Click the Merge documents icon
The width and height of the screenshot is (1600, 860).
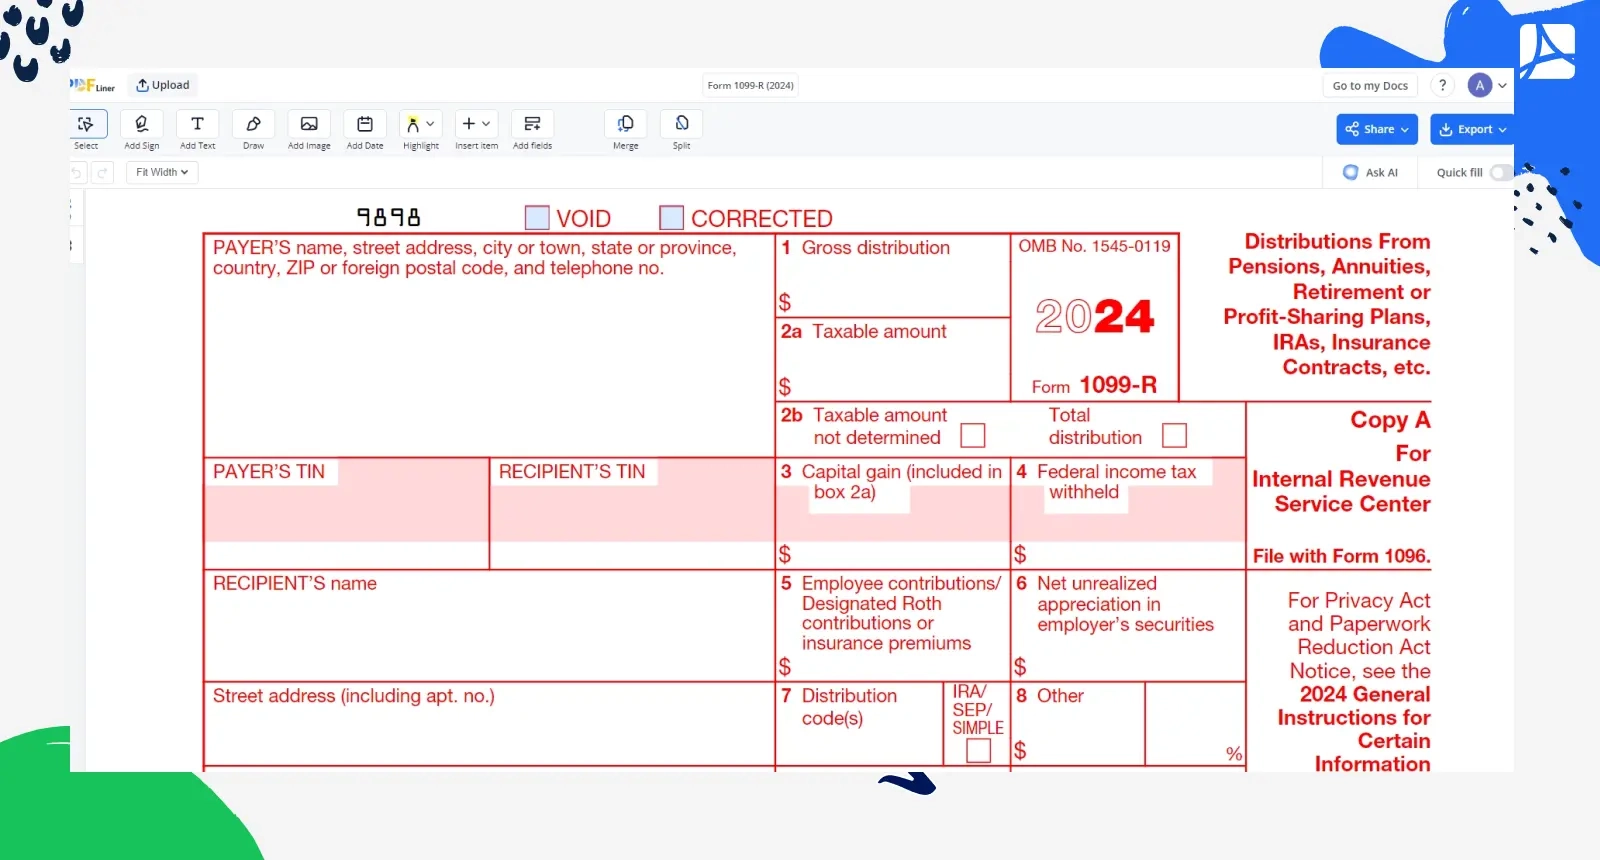pyautogui.click(x=625, y=125)
